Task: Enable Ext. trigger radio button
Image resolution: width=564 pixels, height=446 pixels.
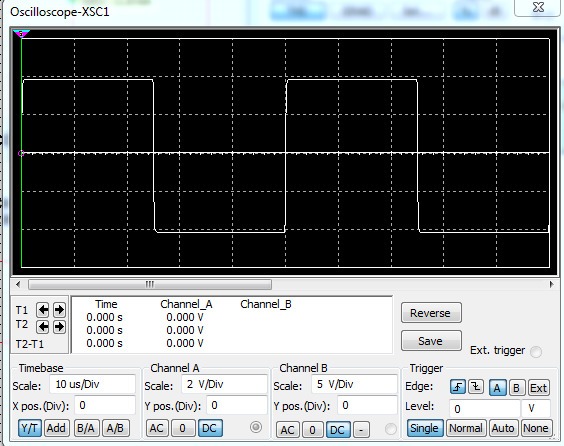Action: pyautogui.click(x=536, y=351)
